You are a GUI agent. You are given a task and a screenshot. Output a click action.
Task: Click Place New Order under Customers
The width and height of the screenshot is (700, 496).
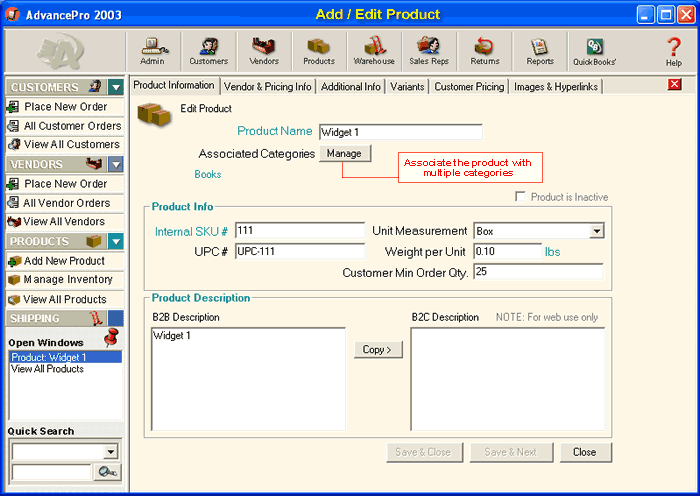(x=65, y=107)
